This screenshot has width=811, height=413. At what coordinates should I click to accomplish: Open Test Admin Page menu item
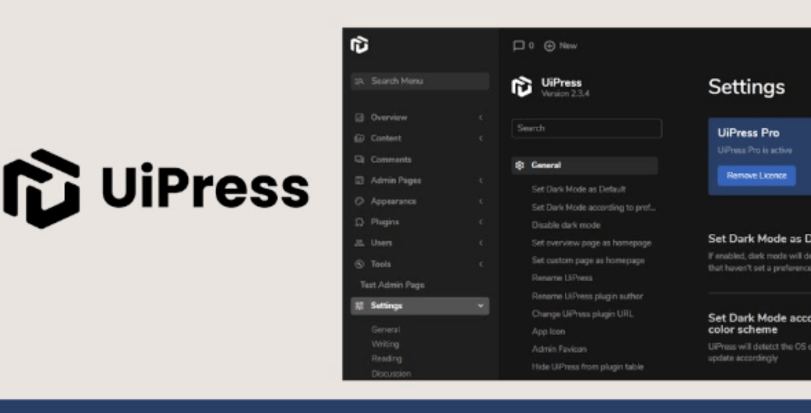tap(392, 285)
